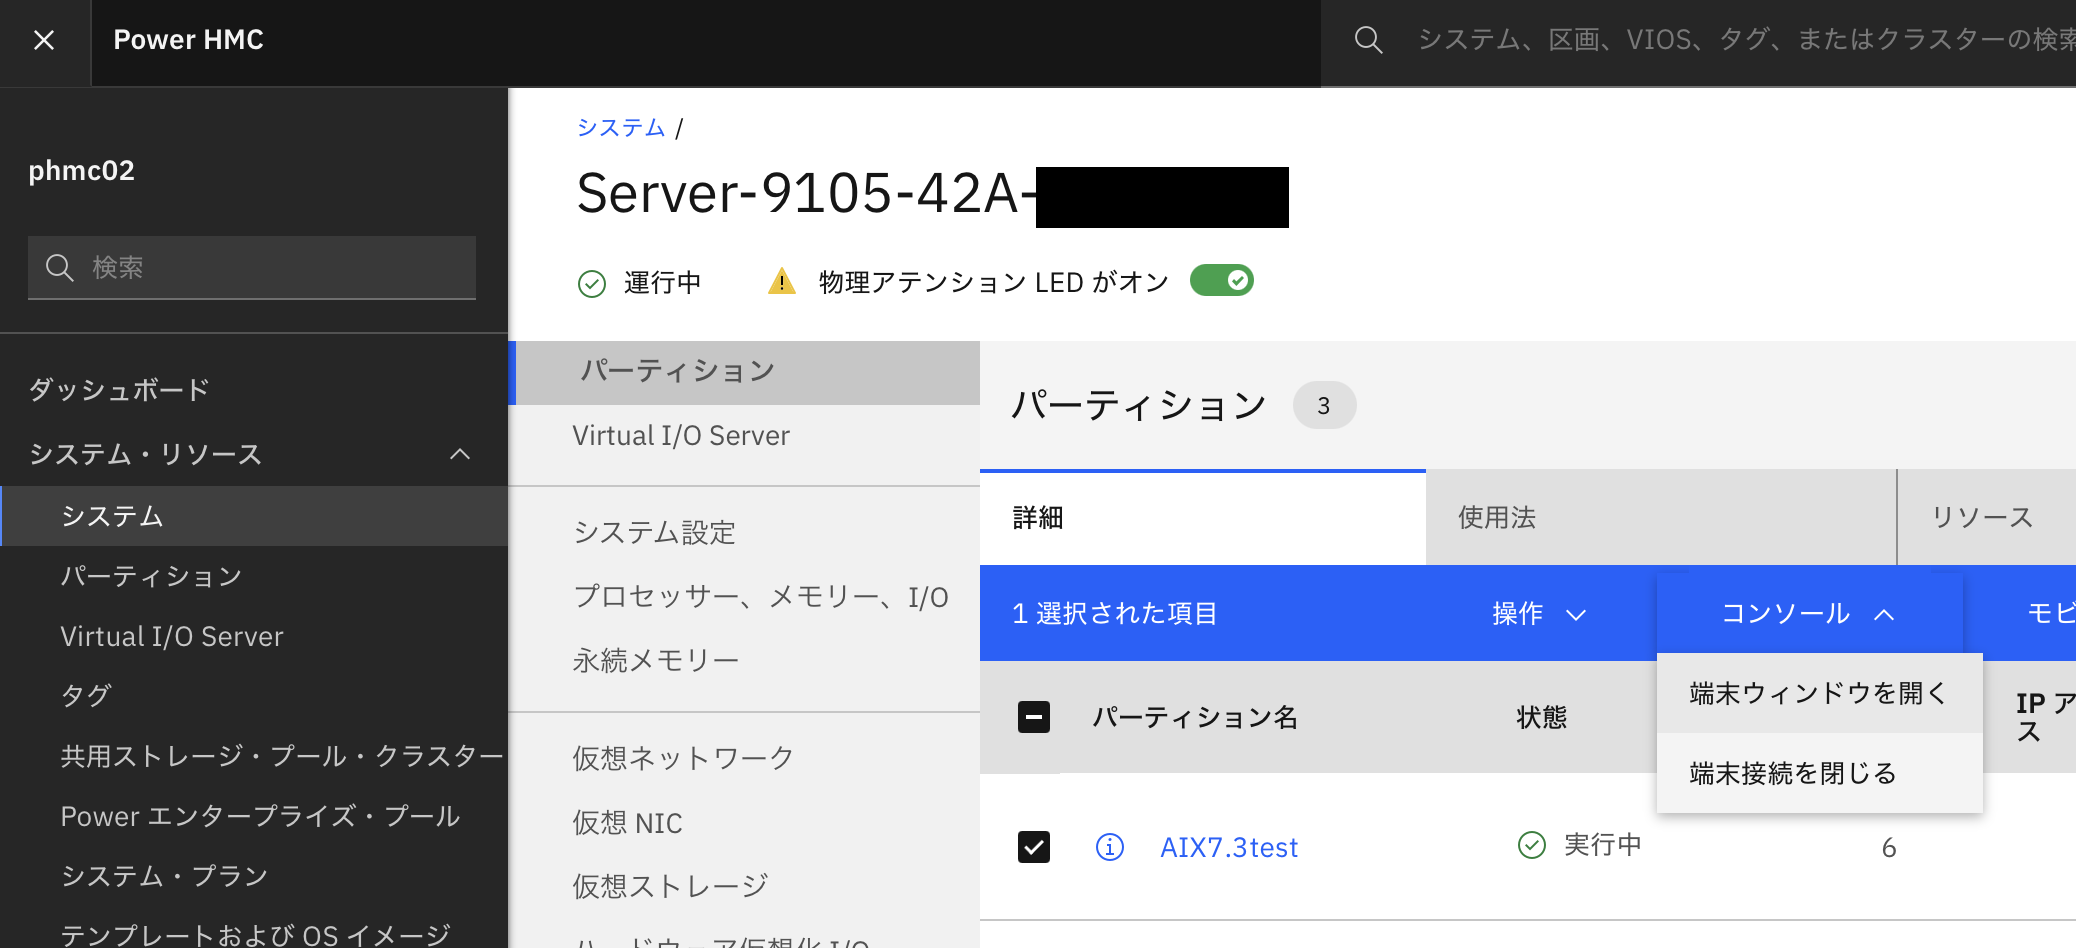The image size is (2076, 948).
Task: Click the status check icon beside 実行中
Action: 1530,845
